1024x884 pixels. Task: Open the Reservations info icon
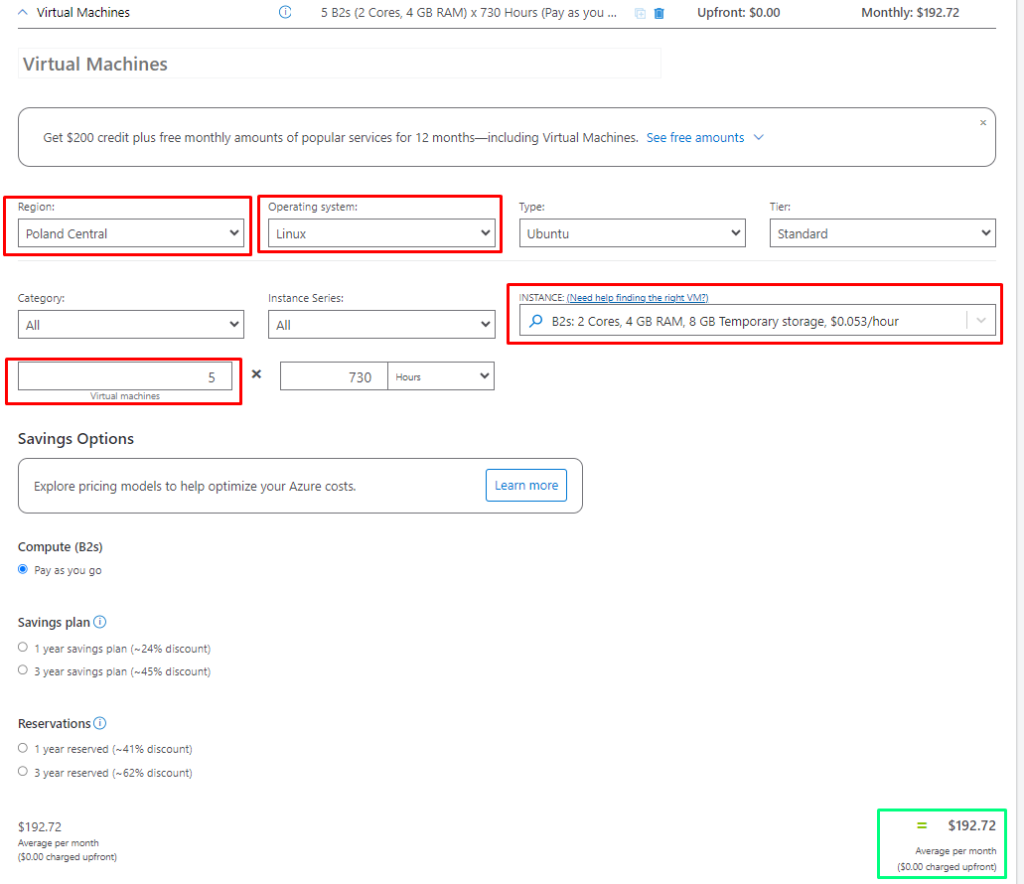(100, 723)
